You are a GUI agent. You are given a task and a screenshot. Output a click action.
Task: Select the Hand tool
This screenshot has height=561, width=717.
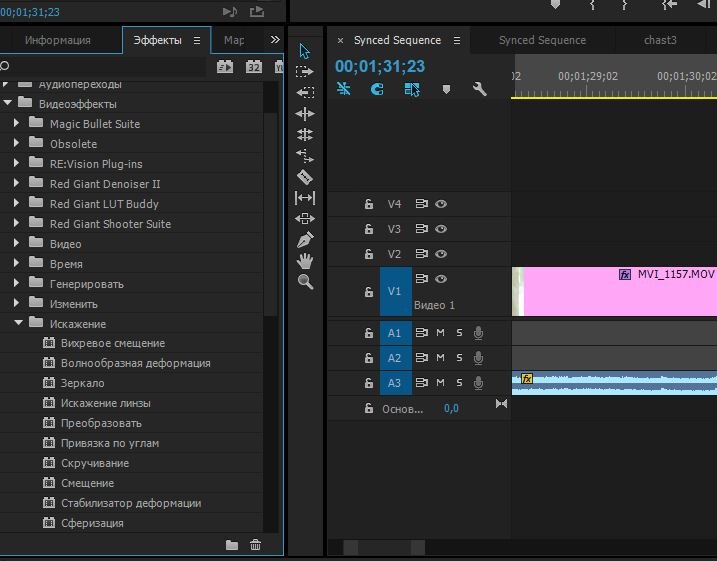tap(305, 261)
